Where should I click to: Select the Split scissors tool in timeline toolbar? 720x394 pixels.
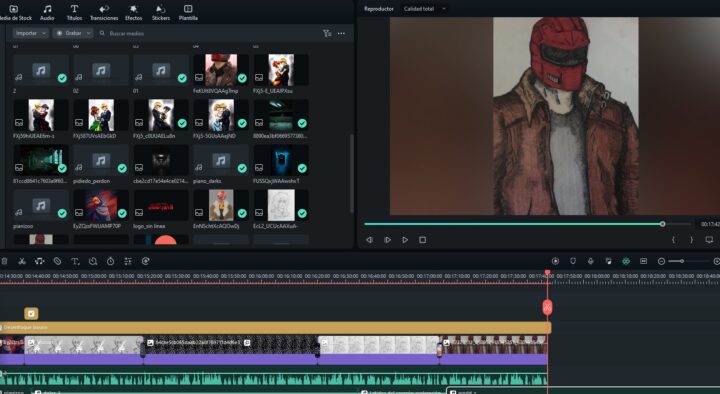click(22, 261)
